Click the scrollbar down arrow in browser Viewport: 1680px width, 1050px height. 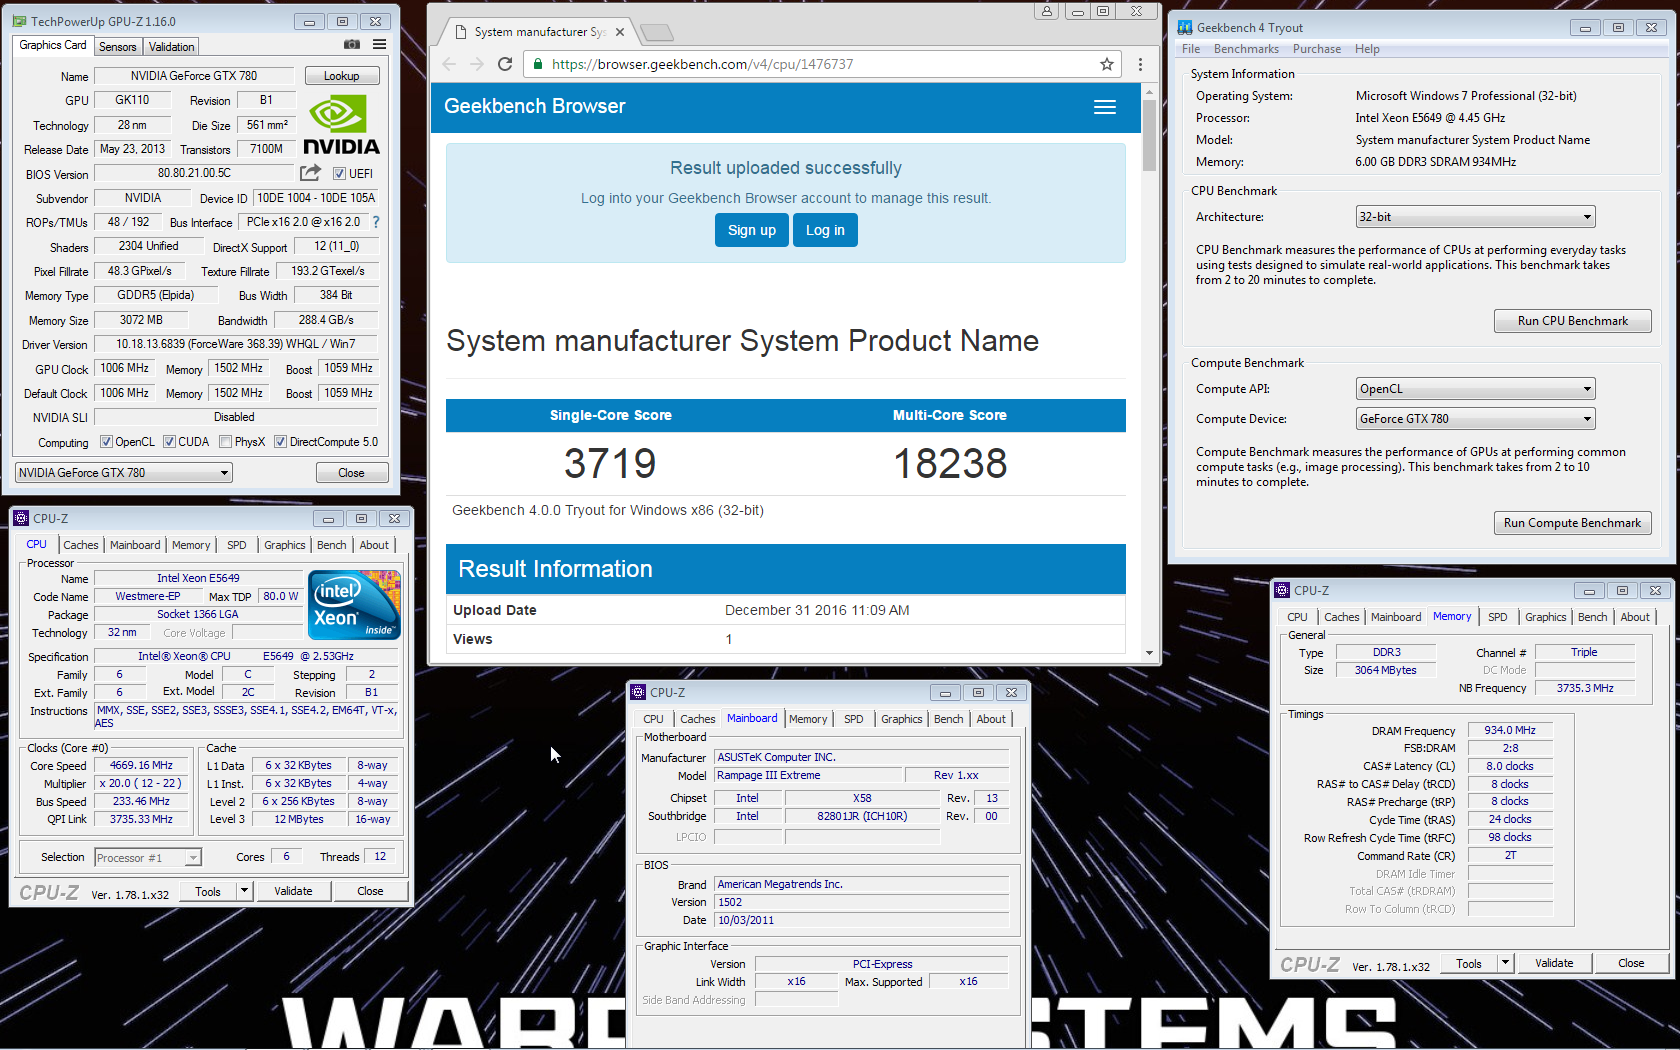tap(1149, 652)
